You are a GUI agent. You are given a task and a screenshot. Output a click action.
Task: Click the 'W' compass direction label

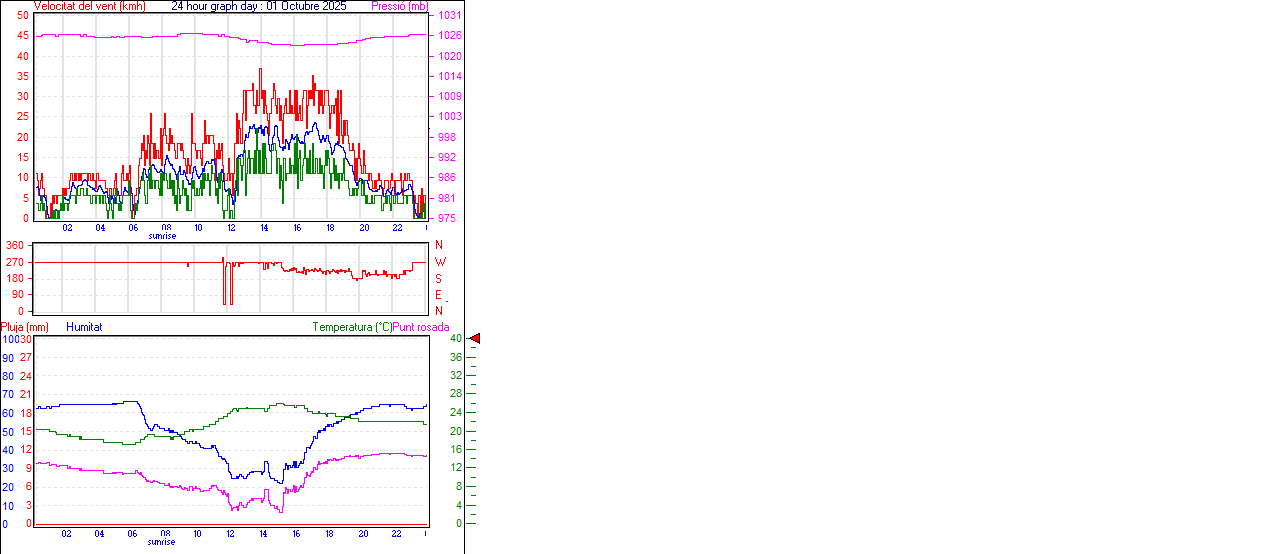(440, 262)
